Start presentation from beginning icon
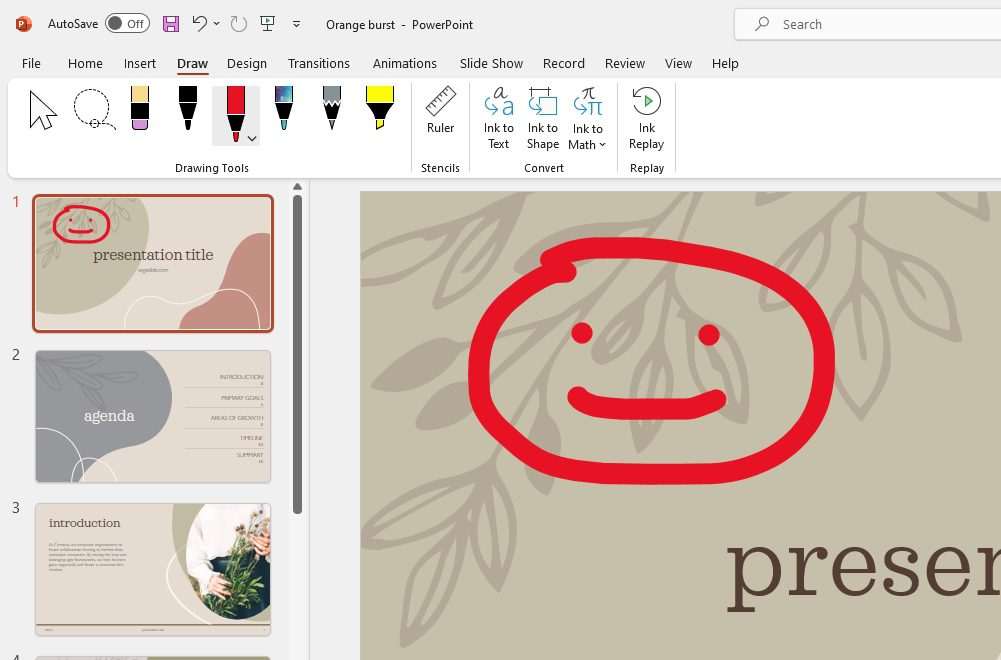The height and width of the screenshot is (660, 1001). (267, 24)
